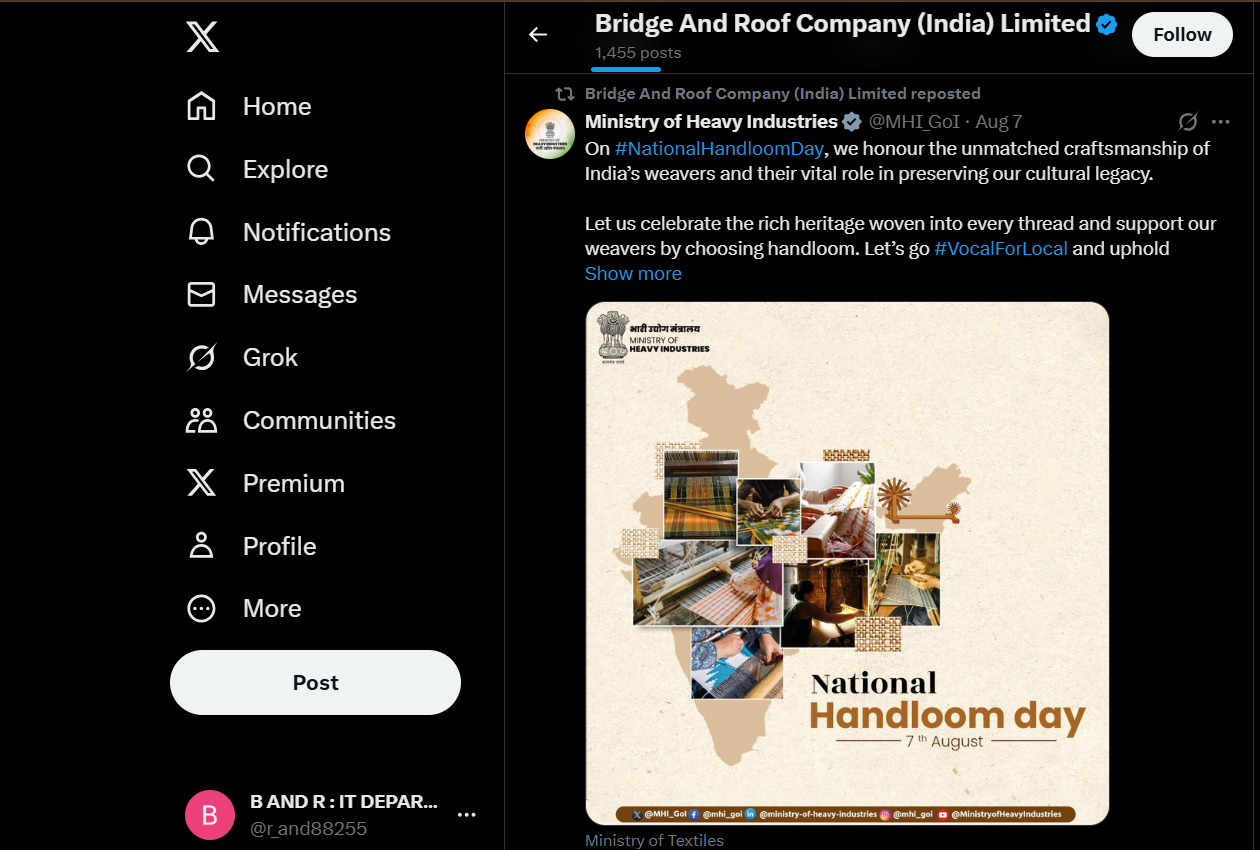Open Profile in the sidebar

pos(252,546)
